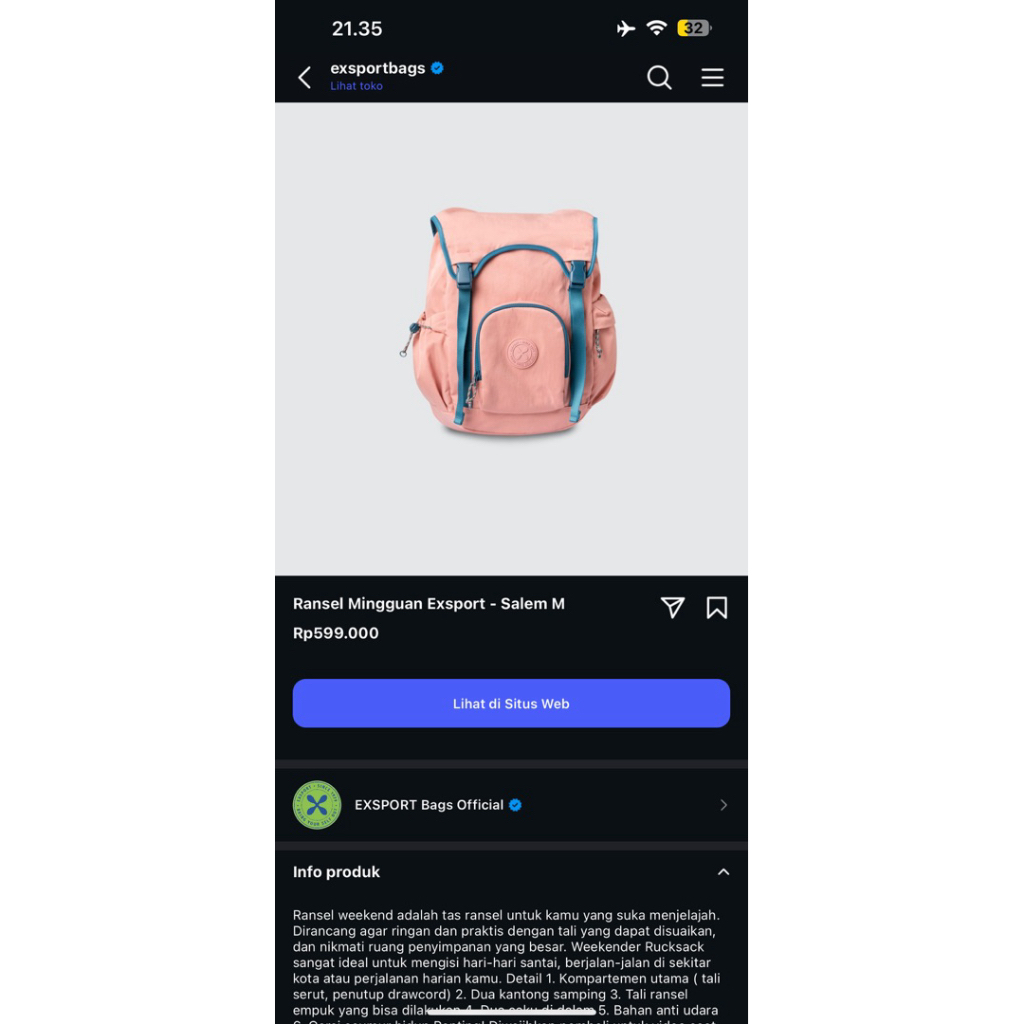Tap the Ransel Mingguan Exsport product title

pyautogui.click(x=428, y=603)
